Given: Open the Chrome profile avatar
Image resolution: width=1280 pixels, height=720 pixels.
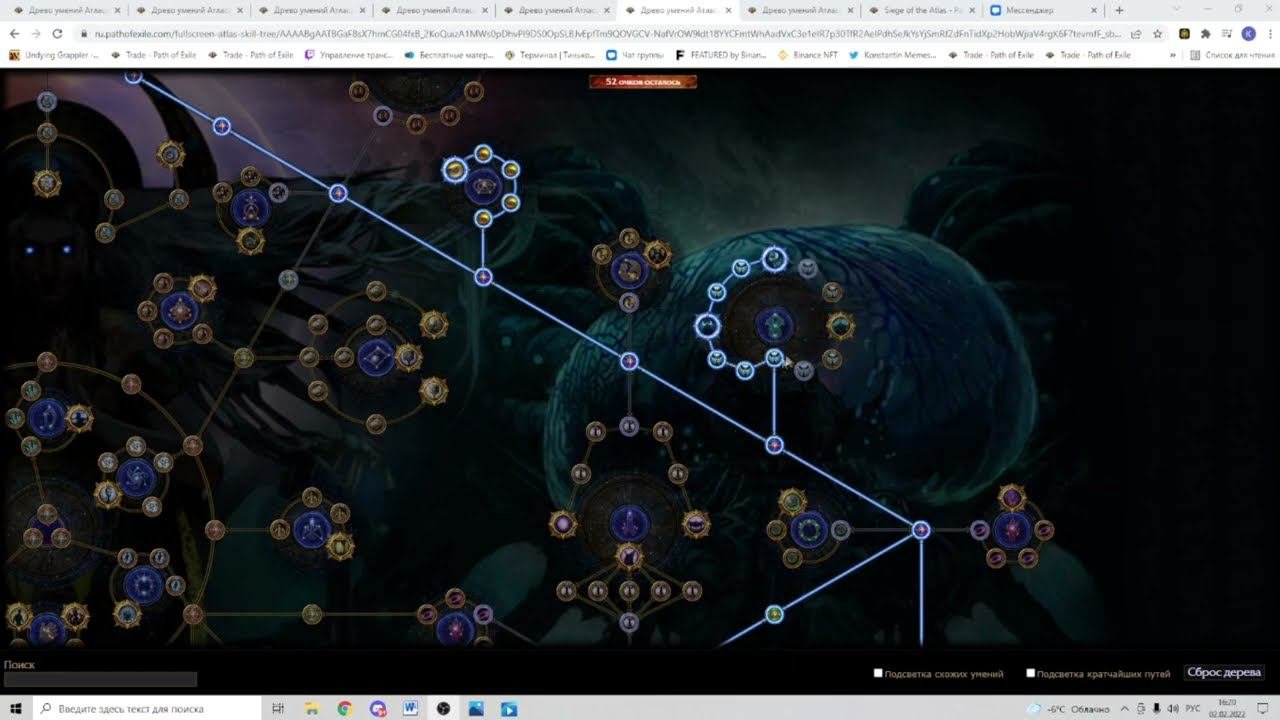Looking at the screenshot, I should pos(1248,33).
